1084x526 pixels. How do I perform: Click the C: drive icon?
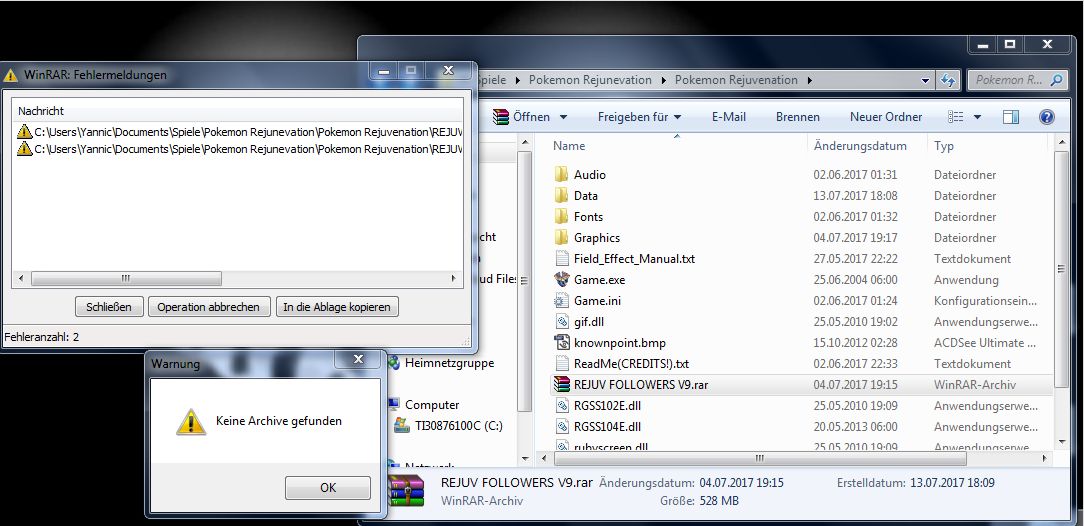click(402, 426)
